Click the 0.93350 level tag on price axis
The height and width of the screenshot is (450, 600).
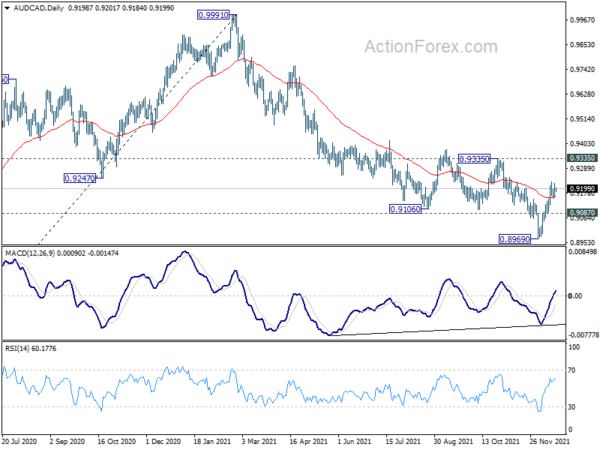click(582, 158)
